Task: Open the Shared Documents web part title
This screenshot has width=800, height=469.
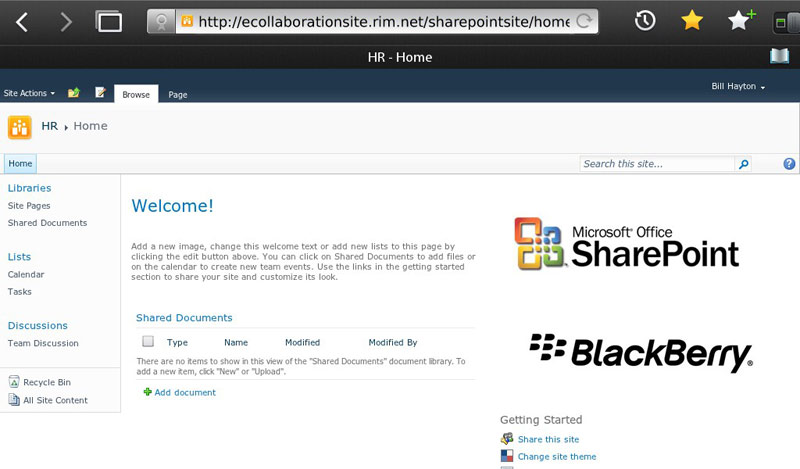Action: click(184, 318)
